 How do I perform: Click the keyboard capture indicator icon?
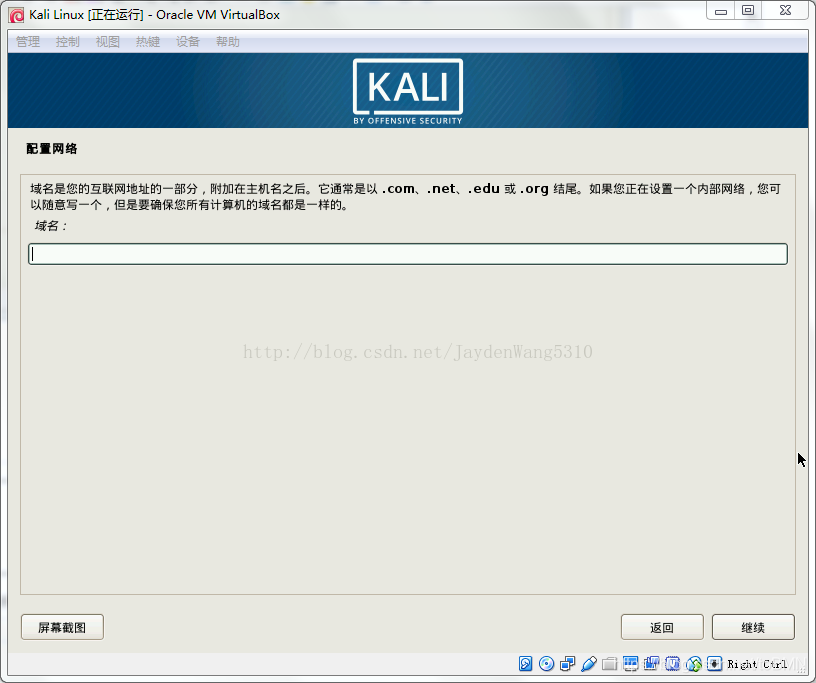[x=715, y=664]
